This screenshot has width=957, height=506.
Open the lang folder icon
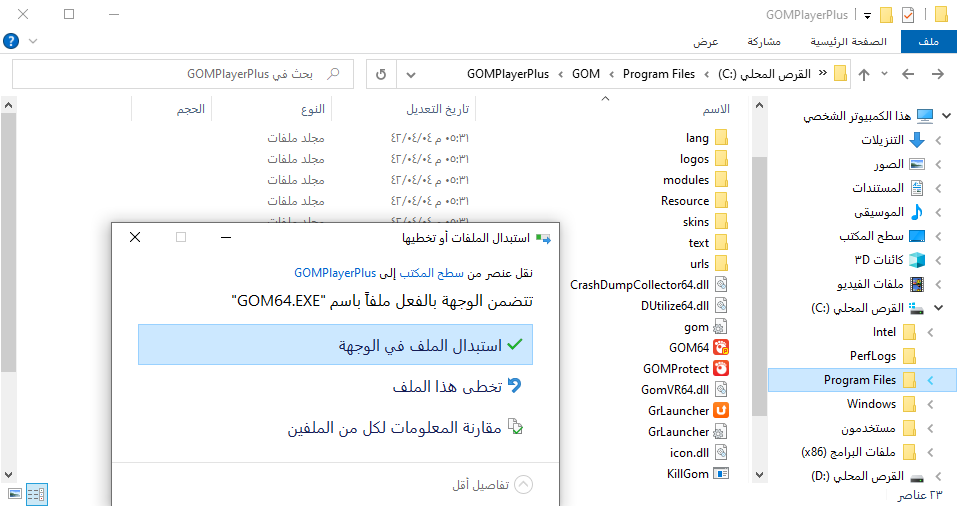pyautogui.click(x=721, y=138)
